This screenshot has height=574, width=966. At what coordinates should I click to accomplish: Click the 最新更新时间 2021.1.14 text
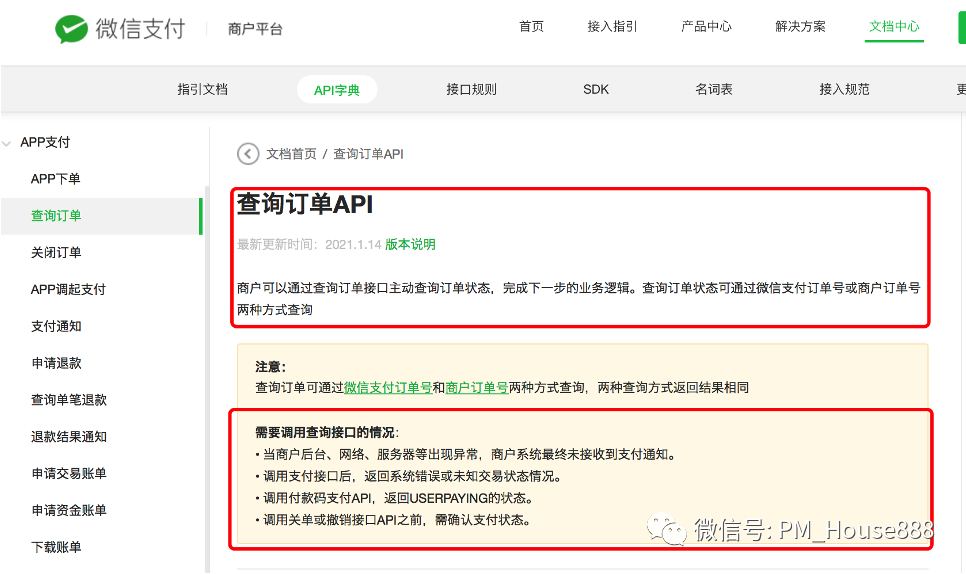click(x=309, y=245)
